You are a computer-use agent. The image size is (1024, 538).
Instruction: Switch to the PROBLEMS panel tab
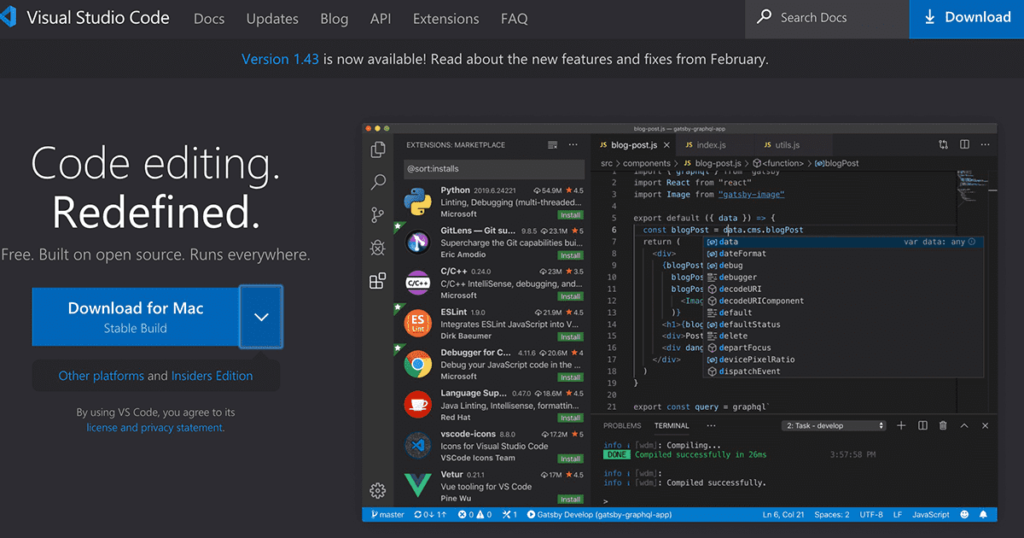pyautogui.click(x=622, y=426)
